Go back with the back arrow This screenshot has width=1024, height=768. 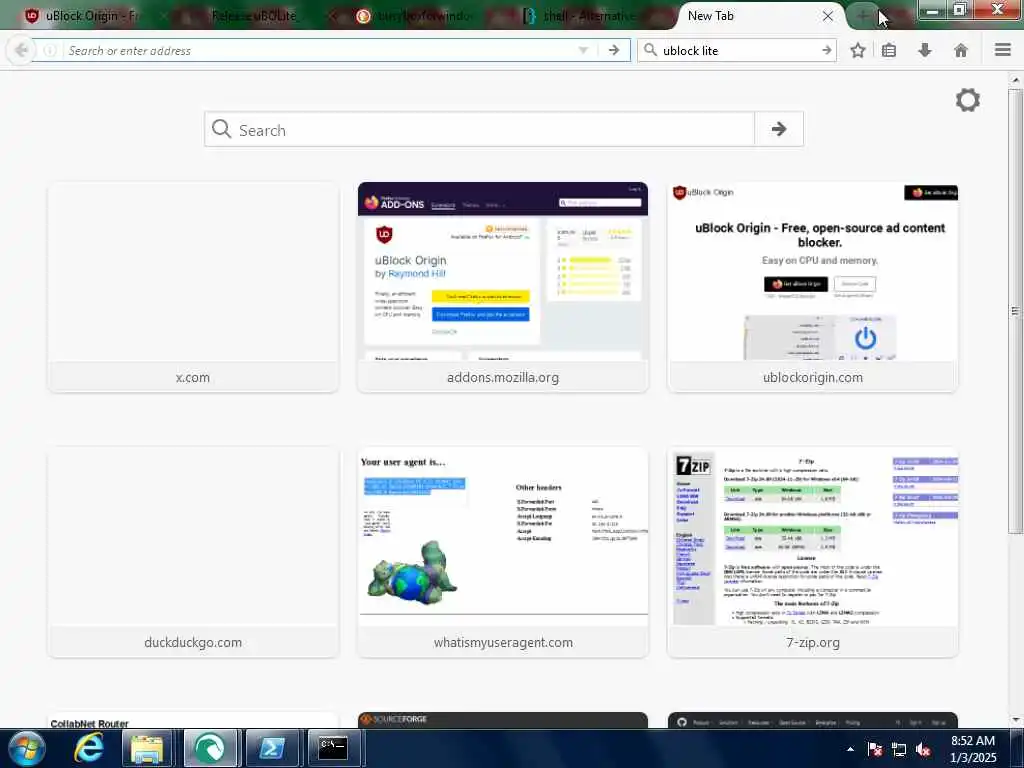21,50
